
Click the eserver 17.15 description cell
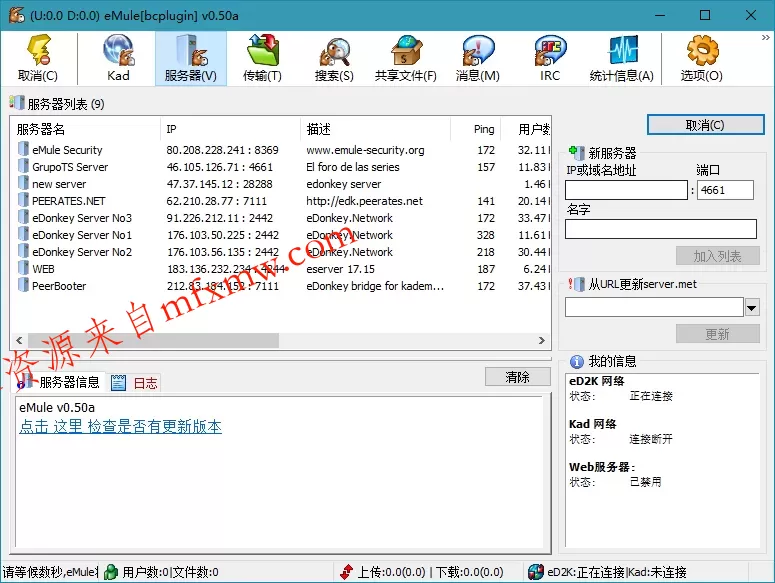(341, 269)
